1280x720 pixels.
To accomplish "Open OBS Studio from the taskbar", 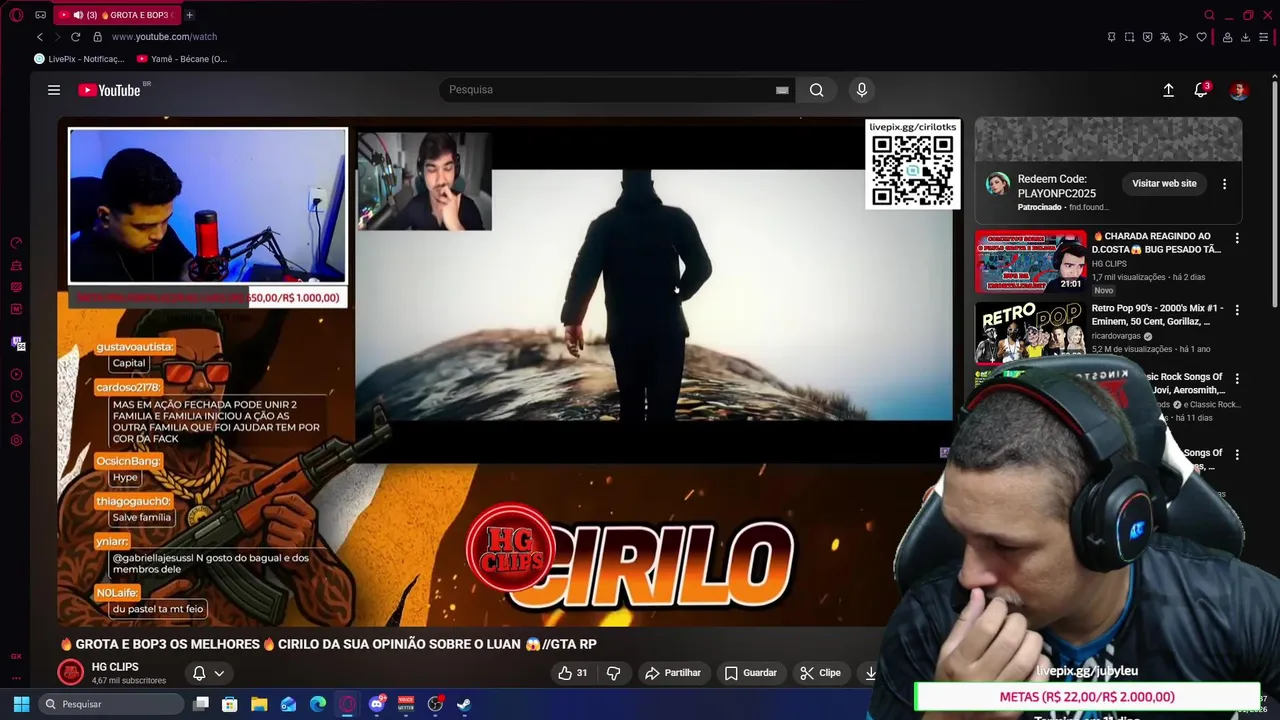I will [x=435, y=704].
